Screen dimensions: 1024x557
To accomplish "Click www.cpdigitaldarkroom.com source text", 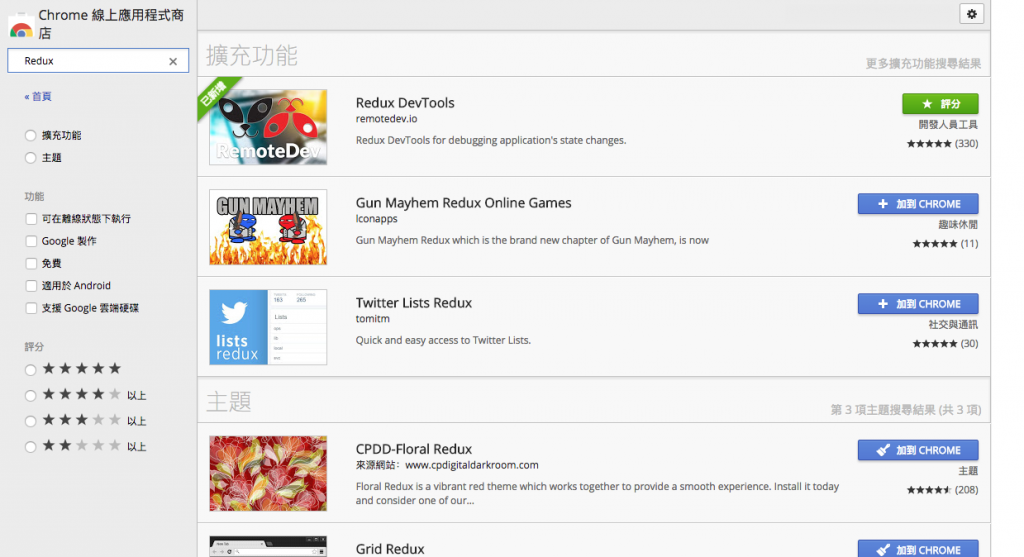I will (472, 465).
